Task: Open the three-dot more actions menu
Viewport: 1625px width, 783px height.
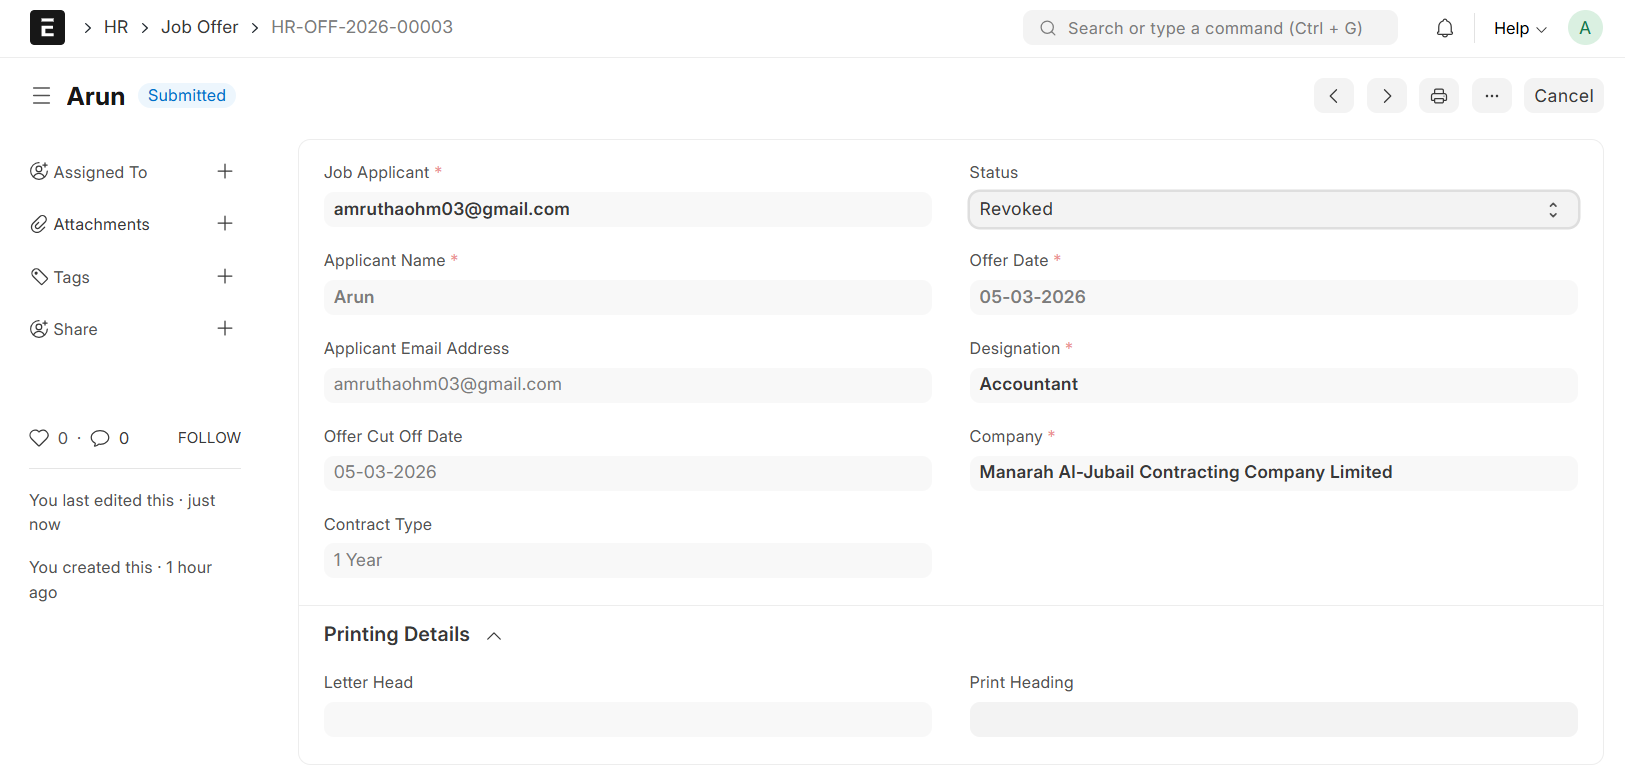Action: tap(1491, 96)
